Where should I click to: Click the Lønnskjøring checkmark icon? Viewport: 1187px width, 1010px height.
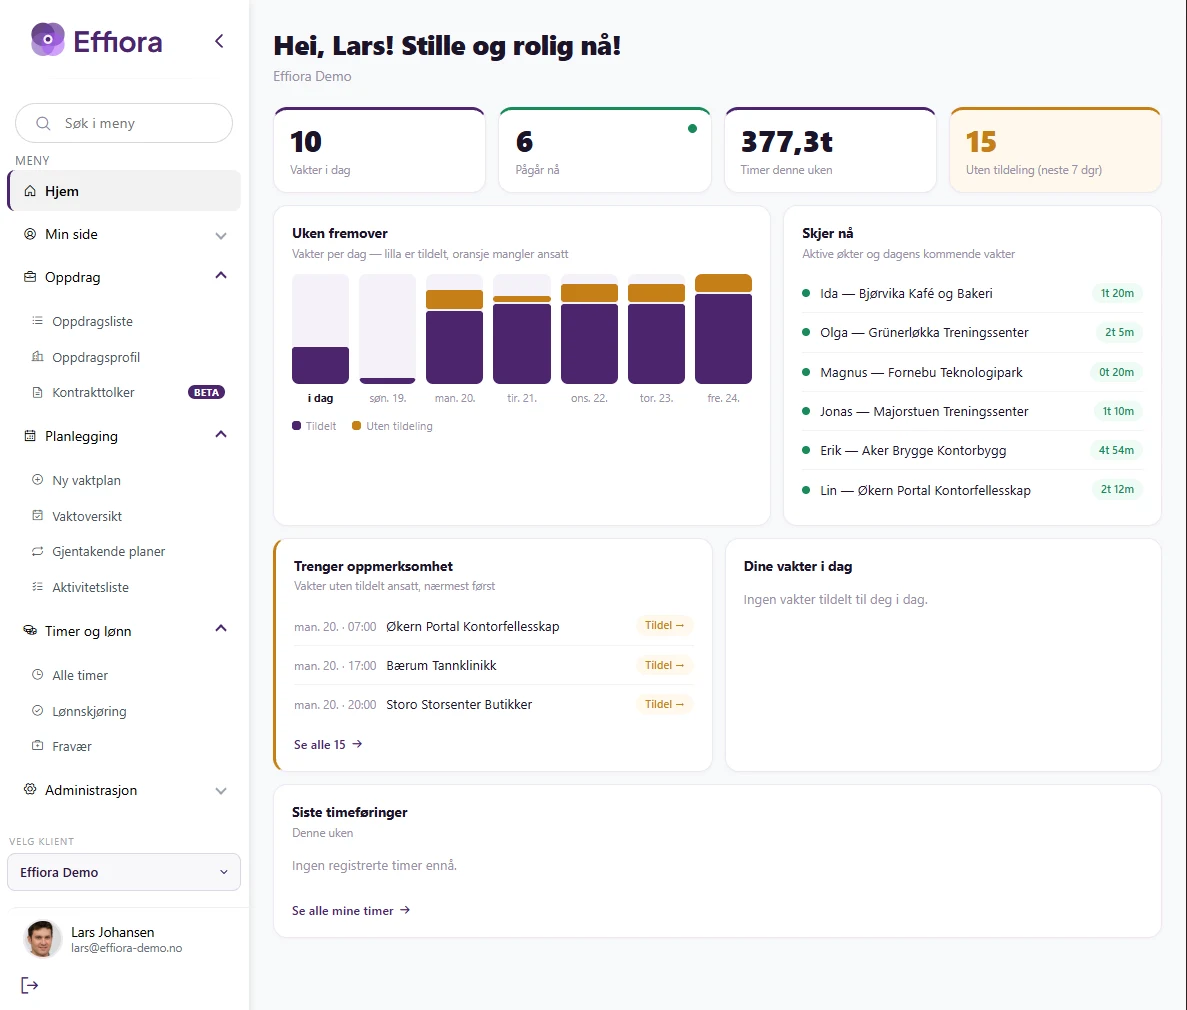(x=37, y=710)
